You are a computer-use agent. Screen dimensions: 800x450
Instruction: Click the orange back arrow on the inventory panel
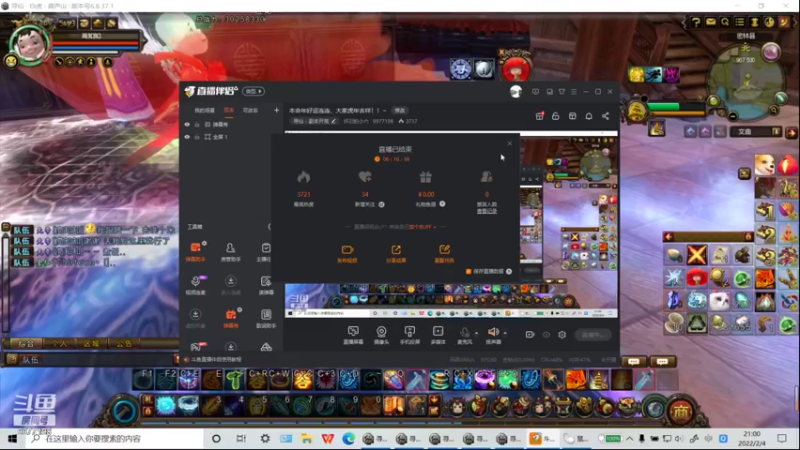(x=669, y=237)
